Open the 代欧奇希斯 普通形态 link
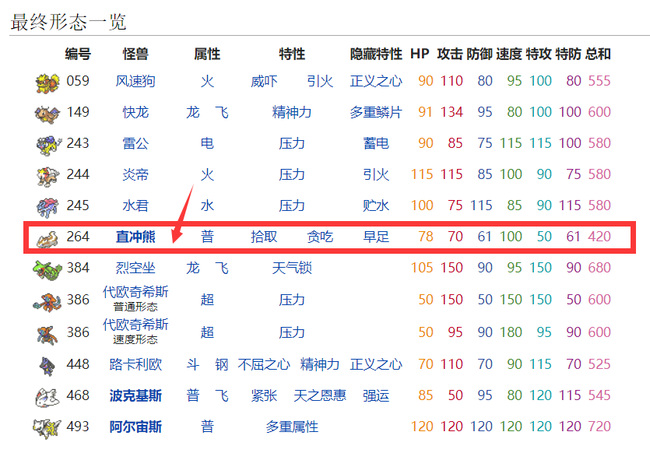Viewport: 650px width, 453px height. pyautogui.click(x=135, y=292)
